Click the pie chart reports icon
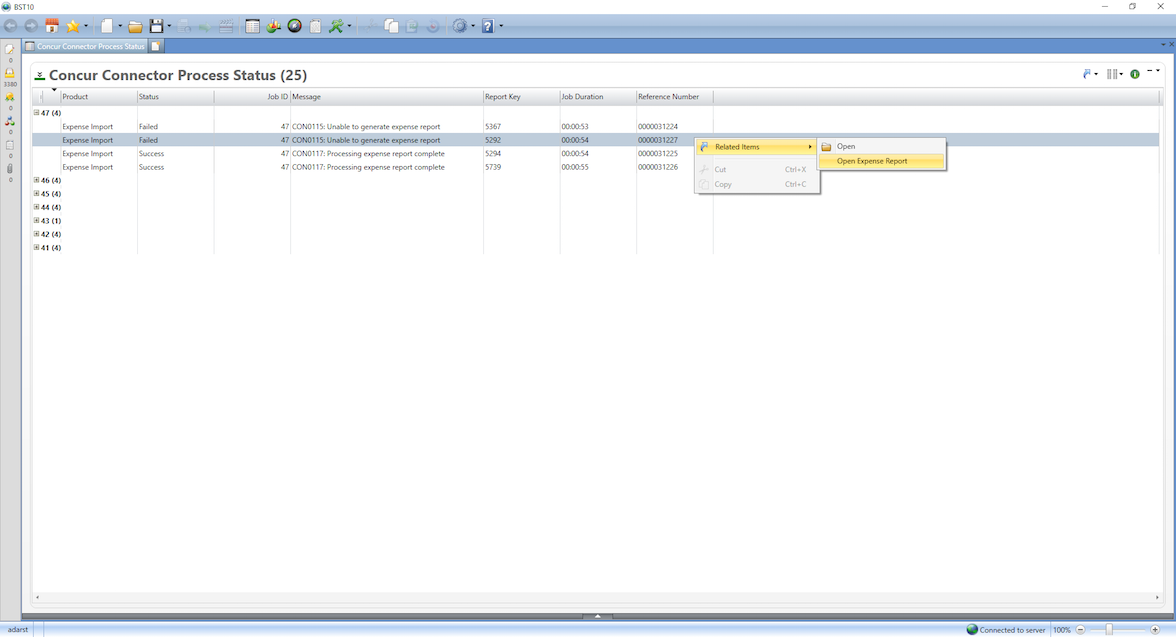Image resolution: width=1176 pixels, height=637 pixels. tap(274, 26)
